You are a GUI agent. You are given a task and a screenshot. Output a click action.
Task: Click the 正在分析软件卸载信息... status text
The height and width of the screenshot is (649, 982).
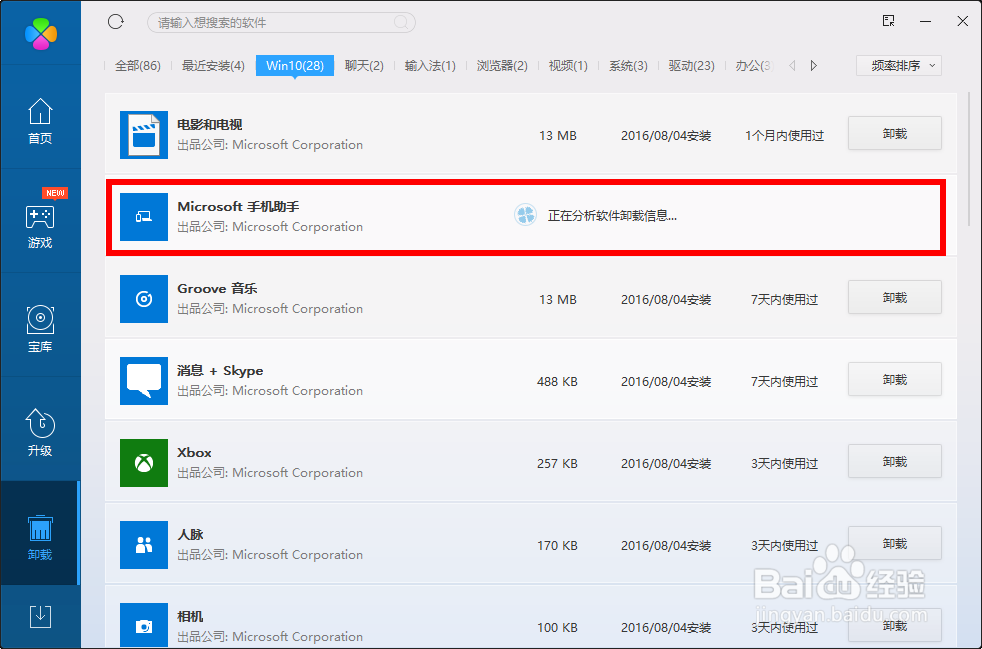pos(612,216)
